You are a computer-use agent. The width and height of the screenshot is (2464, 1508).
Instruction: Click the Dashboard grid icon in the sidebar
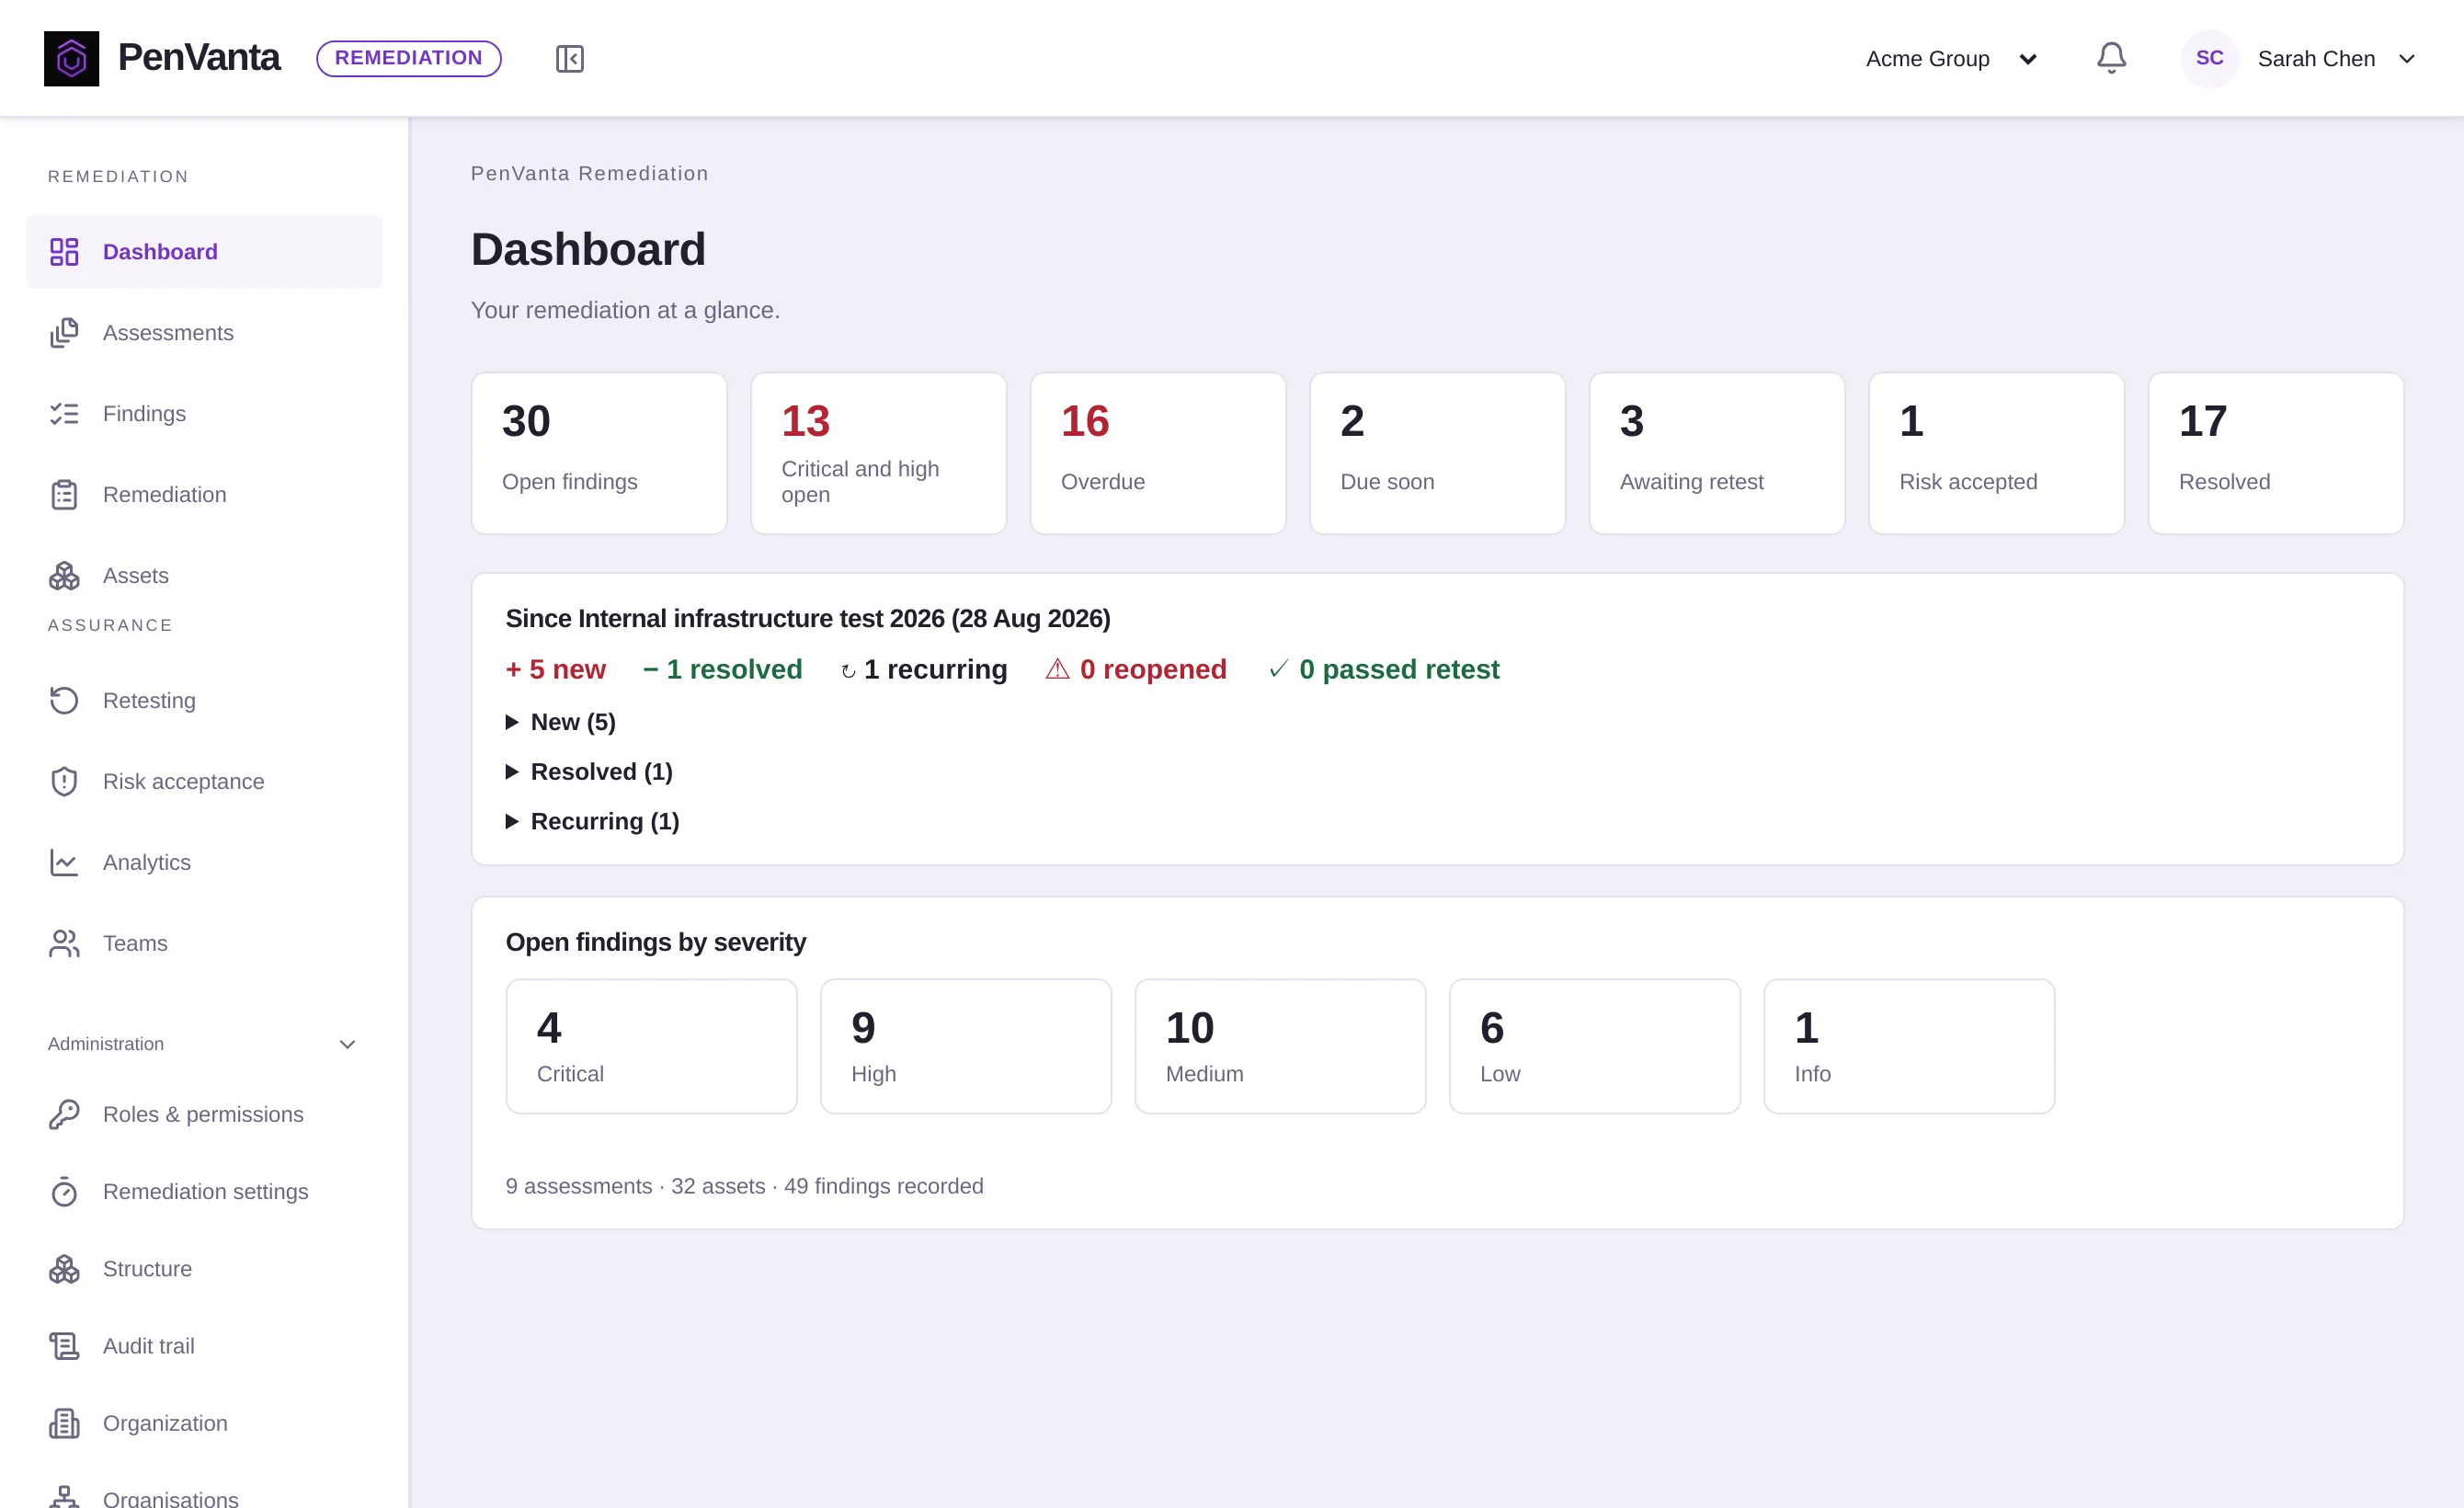[x=64, y=252]
